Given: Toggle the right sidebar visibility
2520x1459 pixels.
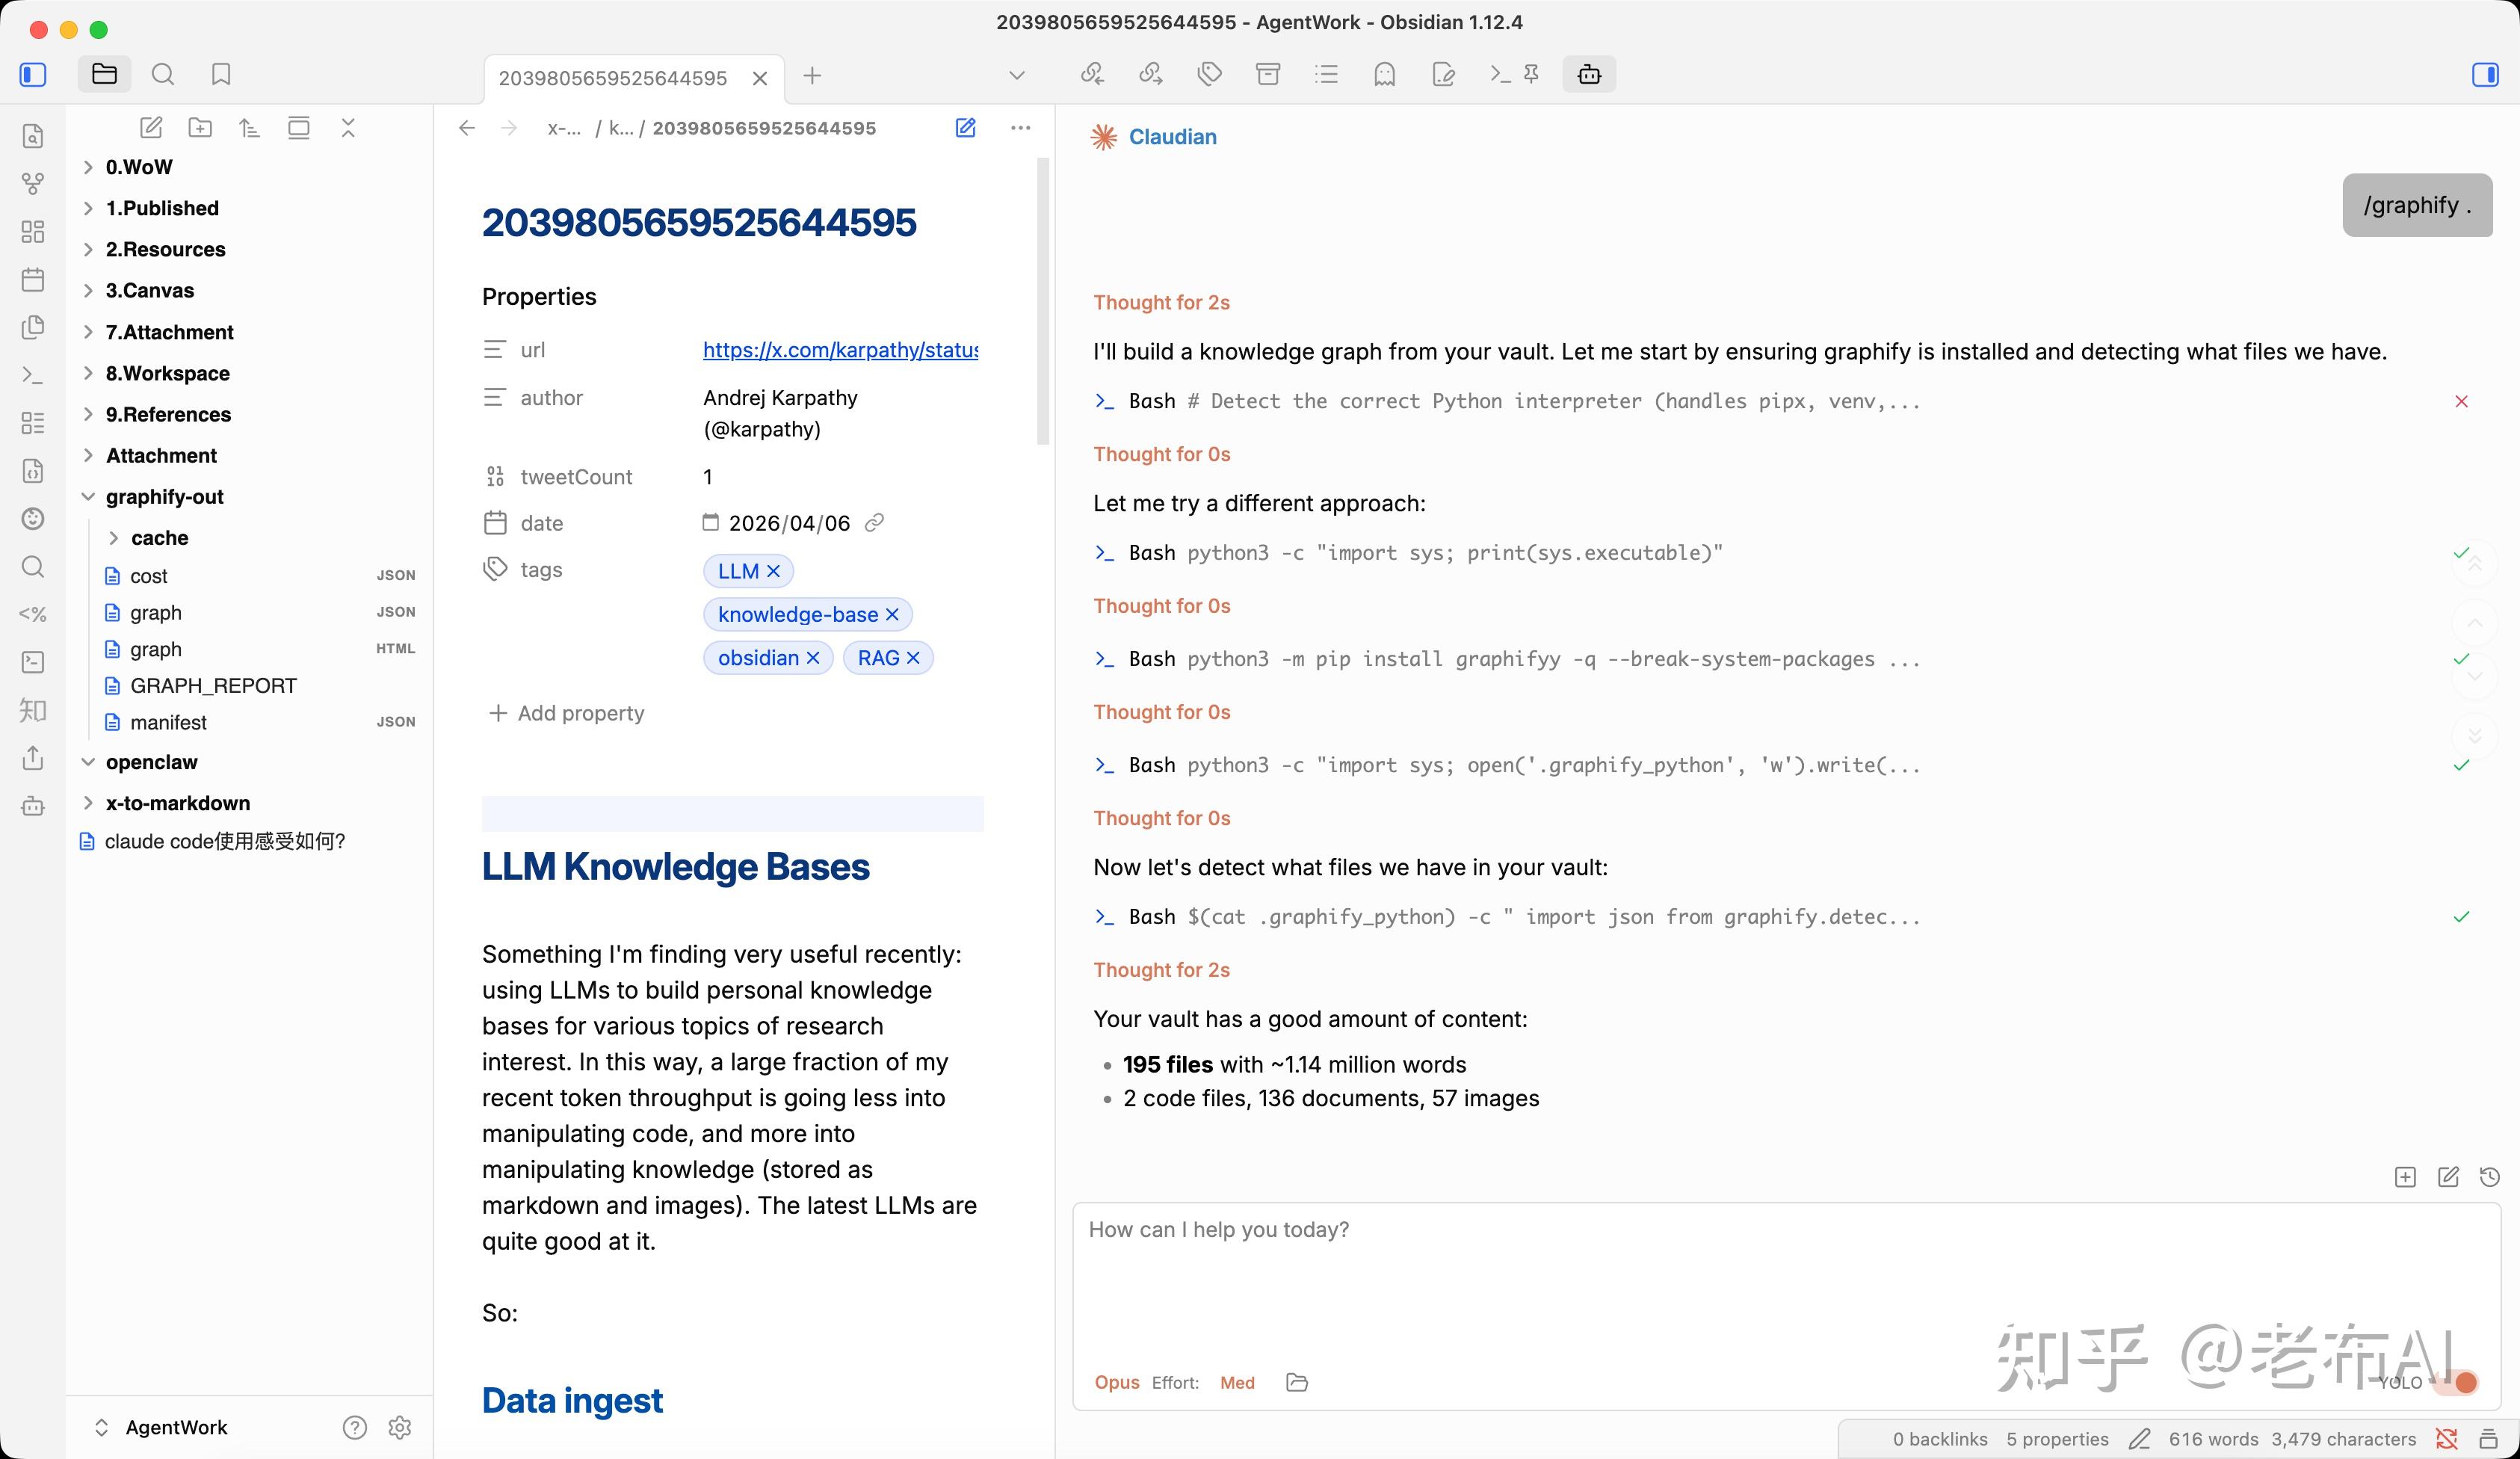Looking at the screenshot, I should (x=2485, y=74).
